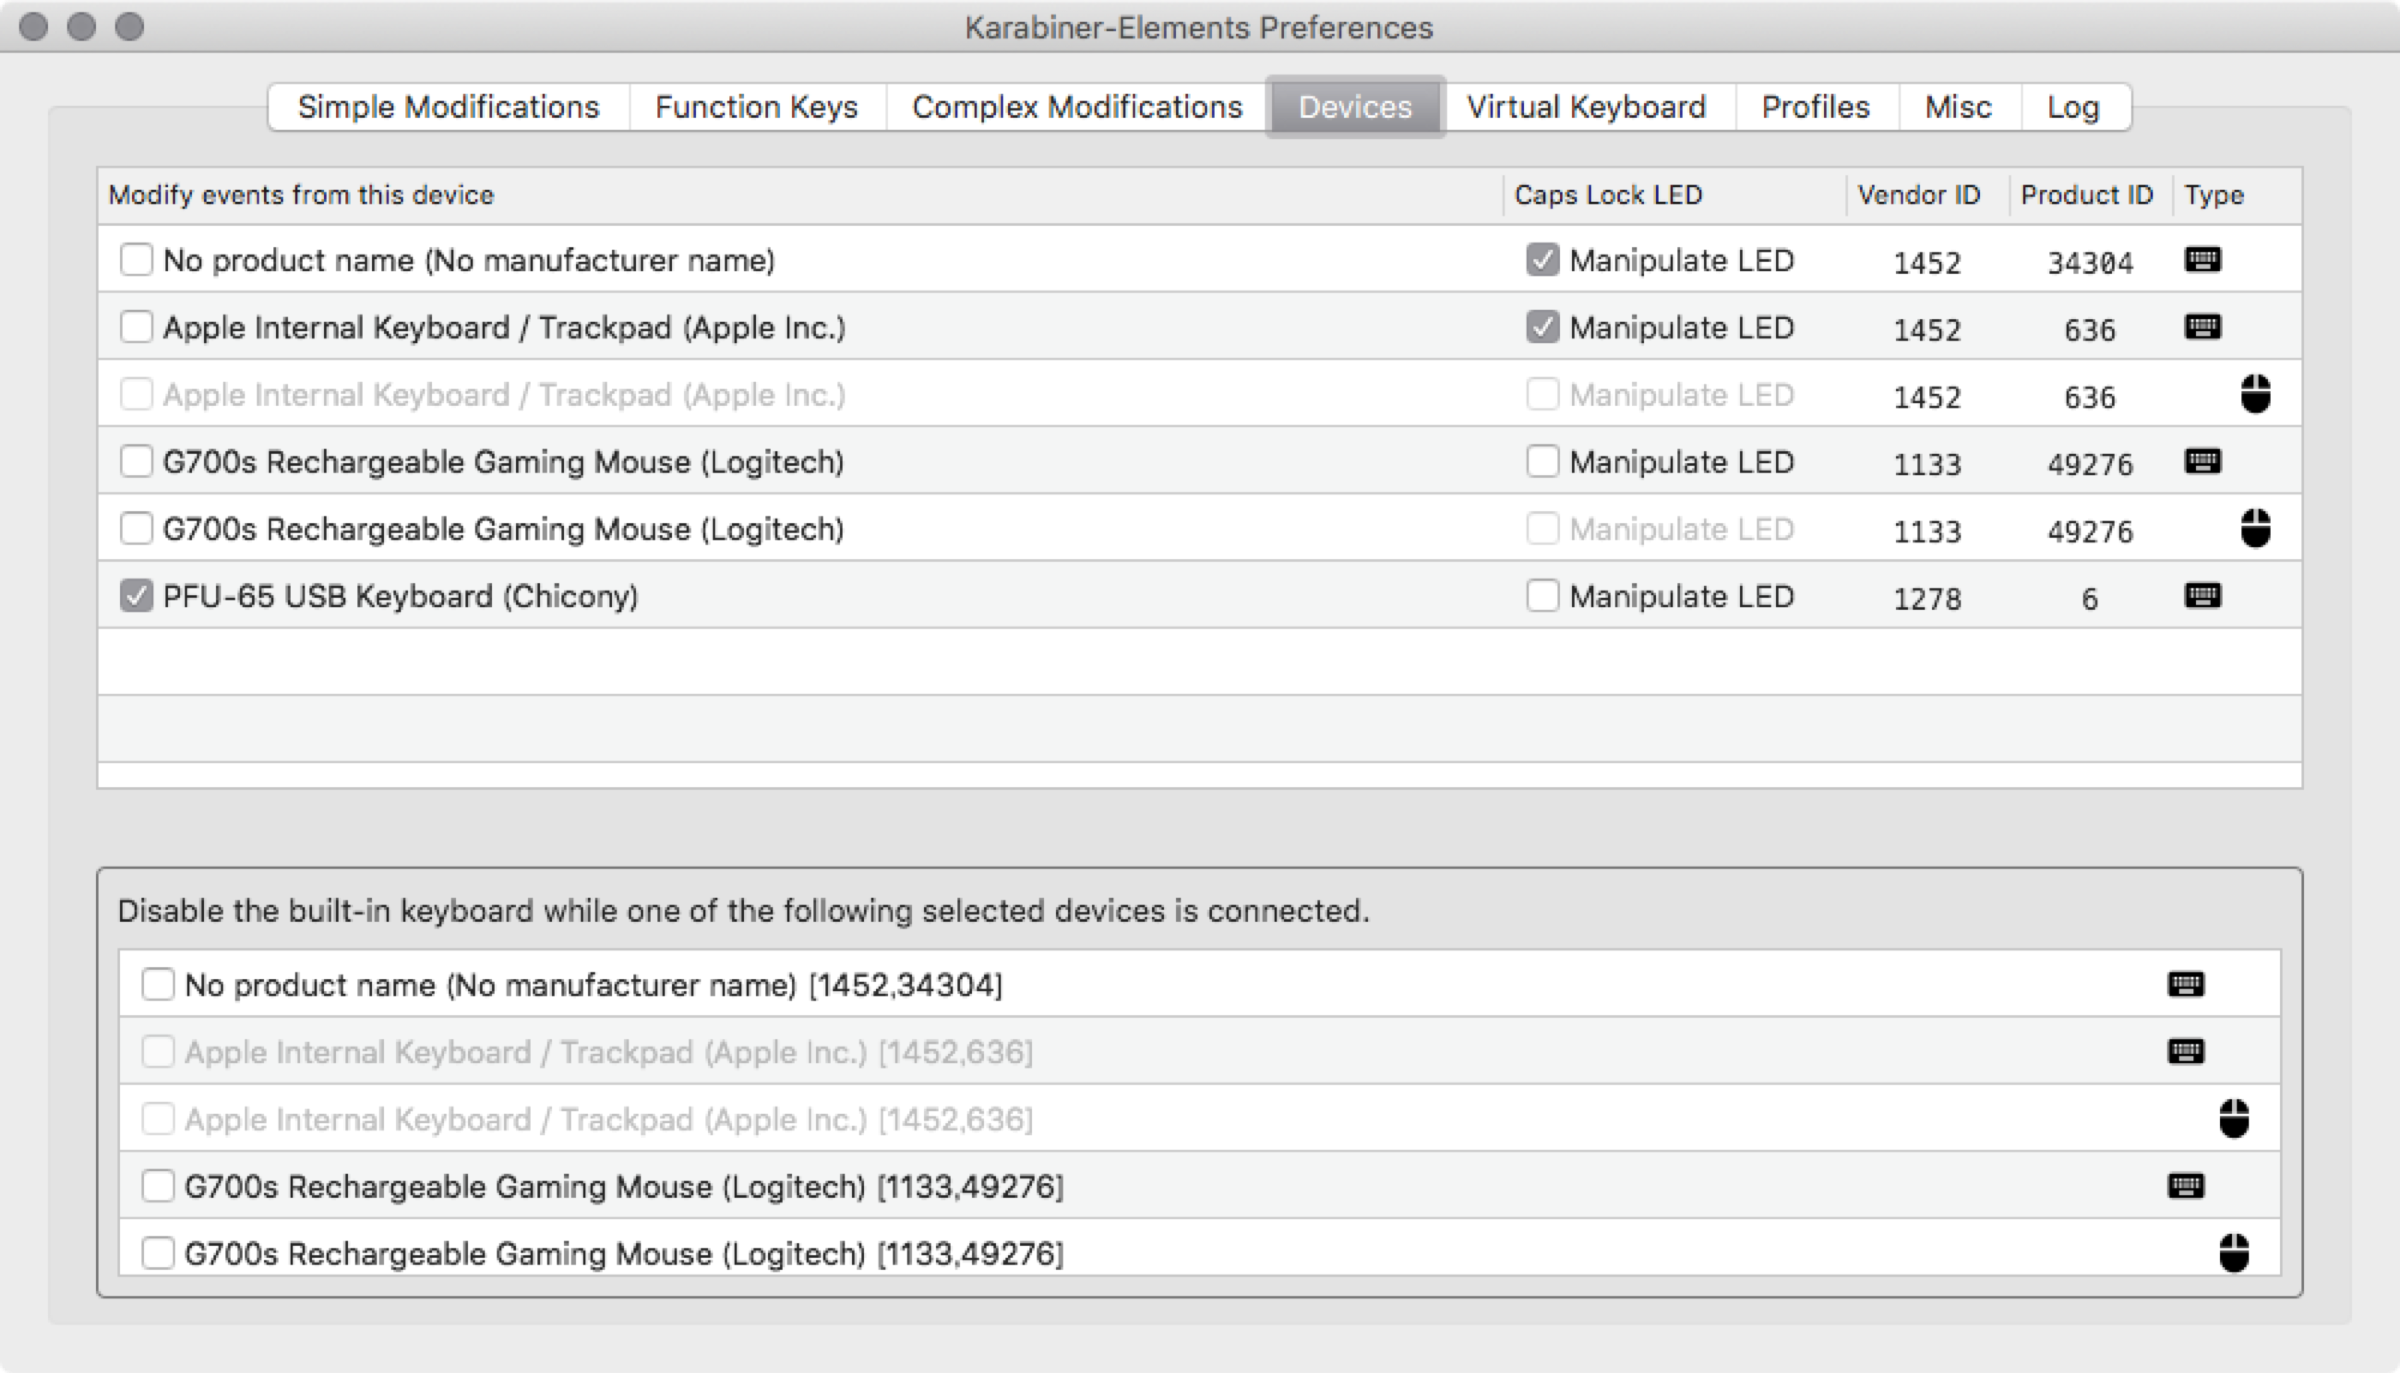Enable Manipulate LED for PFU-65 USB Keyboard
This screenshot has width=2400, height=1373.
point(1542,596)
